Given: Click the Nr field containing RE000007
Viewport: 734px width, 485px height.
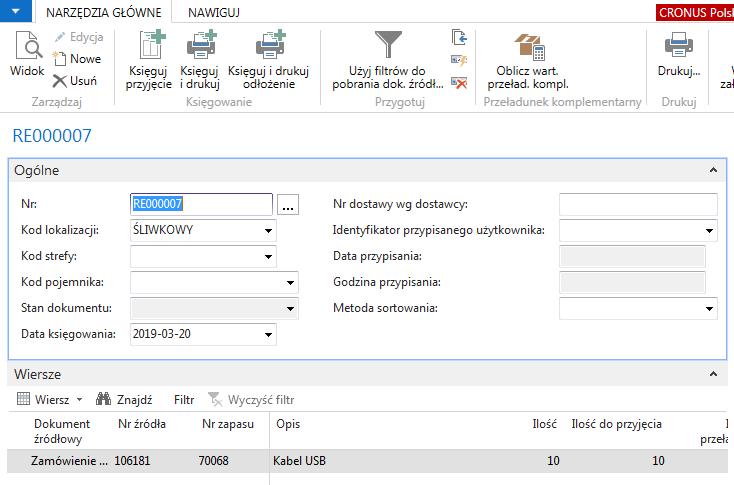Looking at the screenshot, I should coord(201,204).
